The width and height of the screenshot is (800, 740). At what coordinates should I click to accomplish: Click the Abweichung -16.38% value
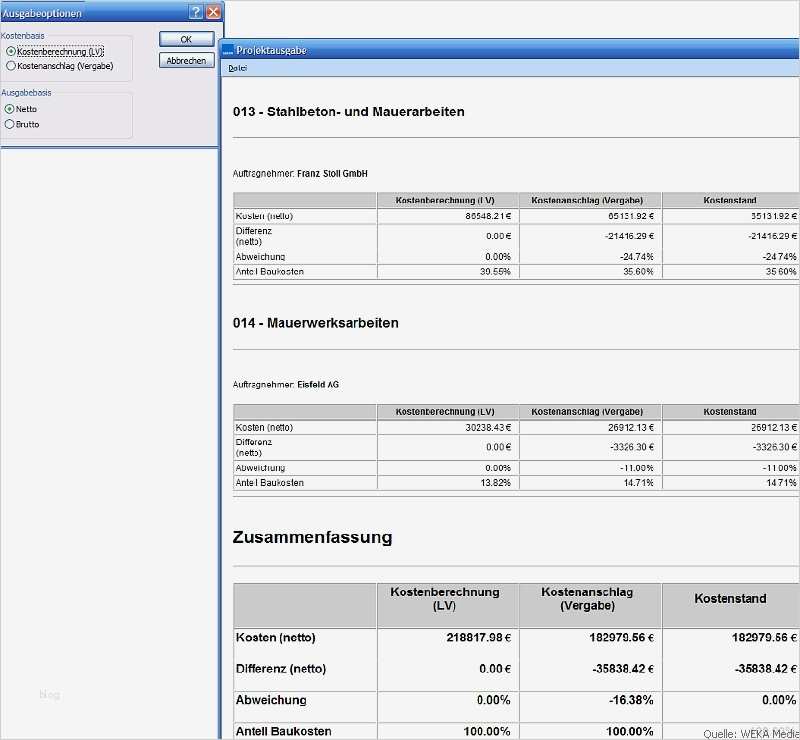click(629, 701)
